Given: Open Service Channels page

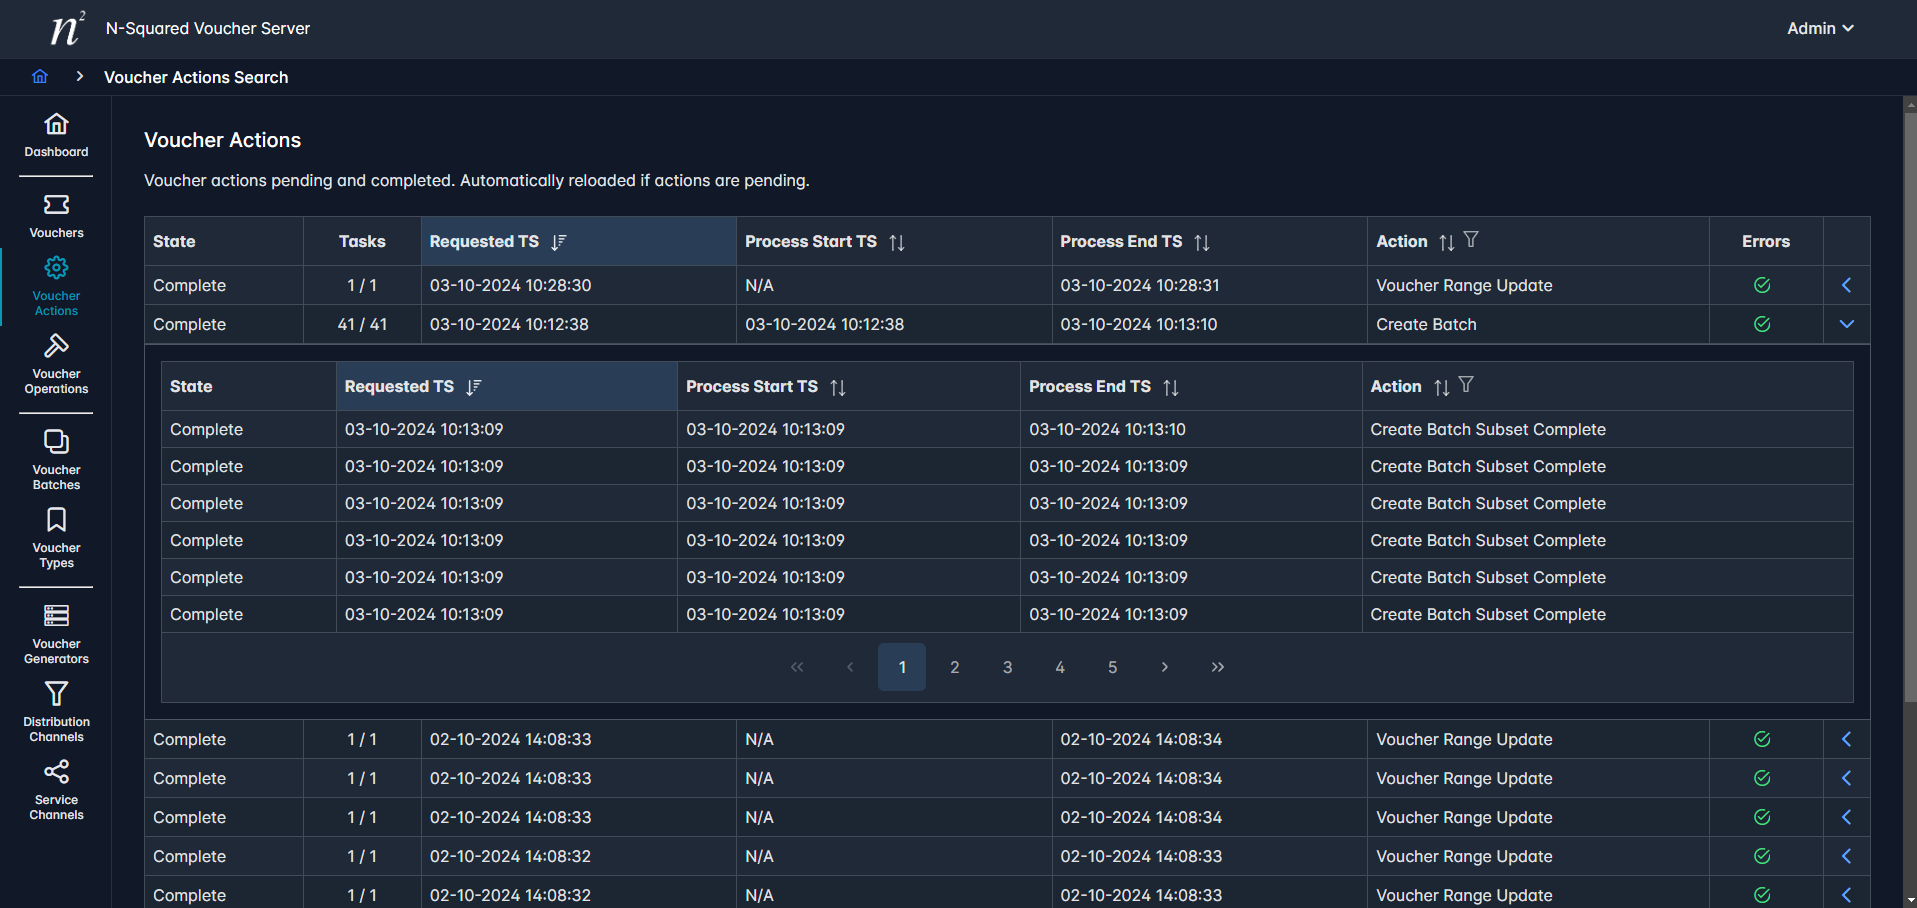Looking at the screenshot, I should [56, 790].
